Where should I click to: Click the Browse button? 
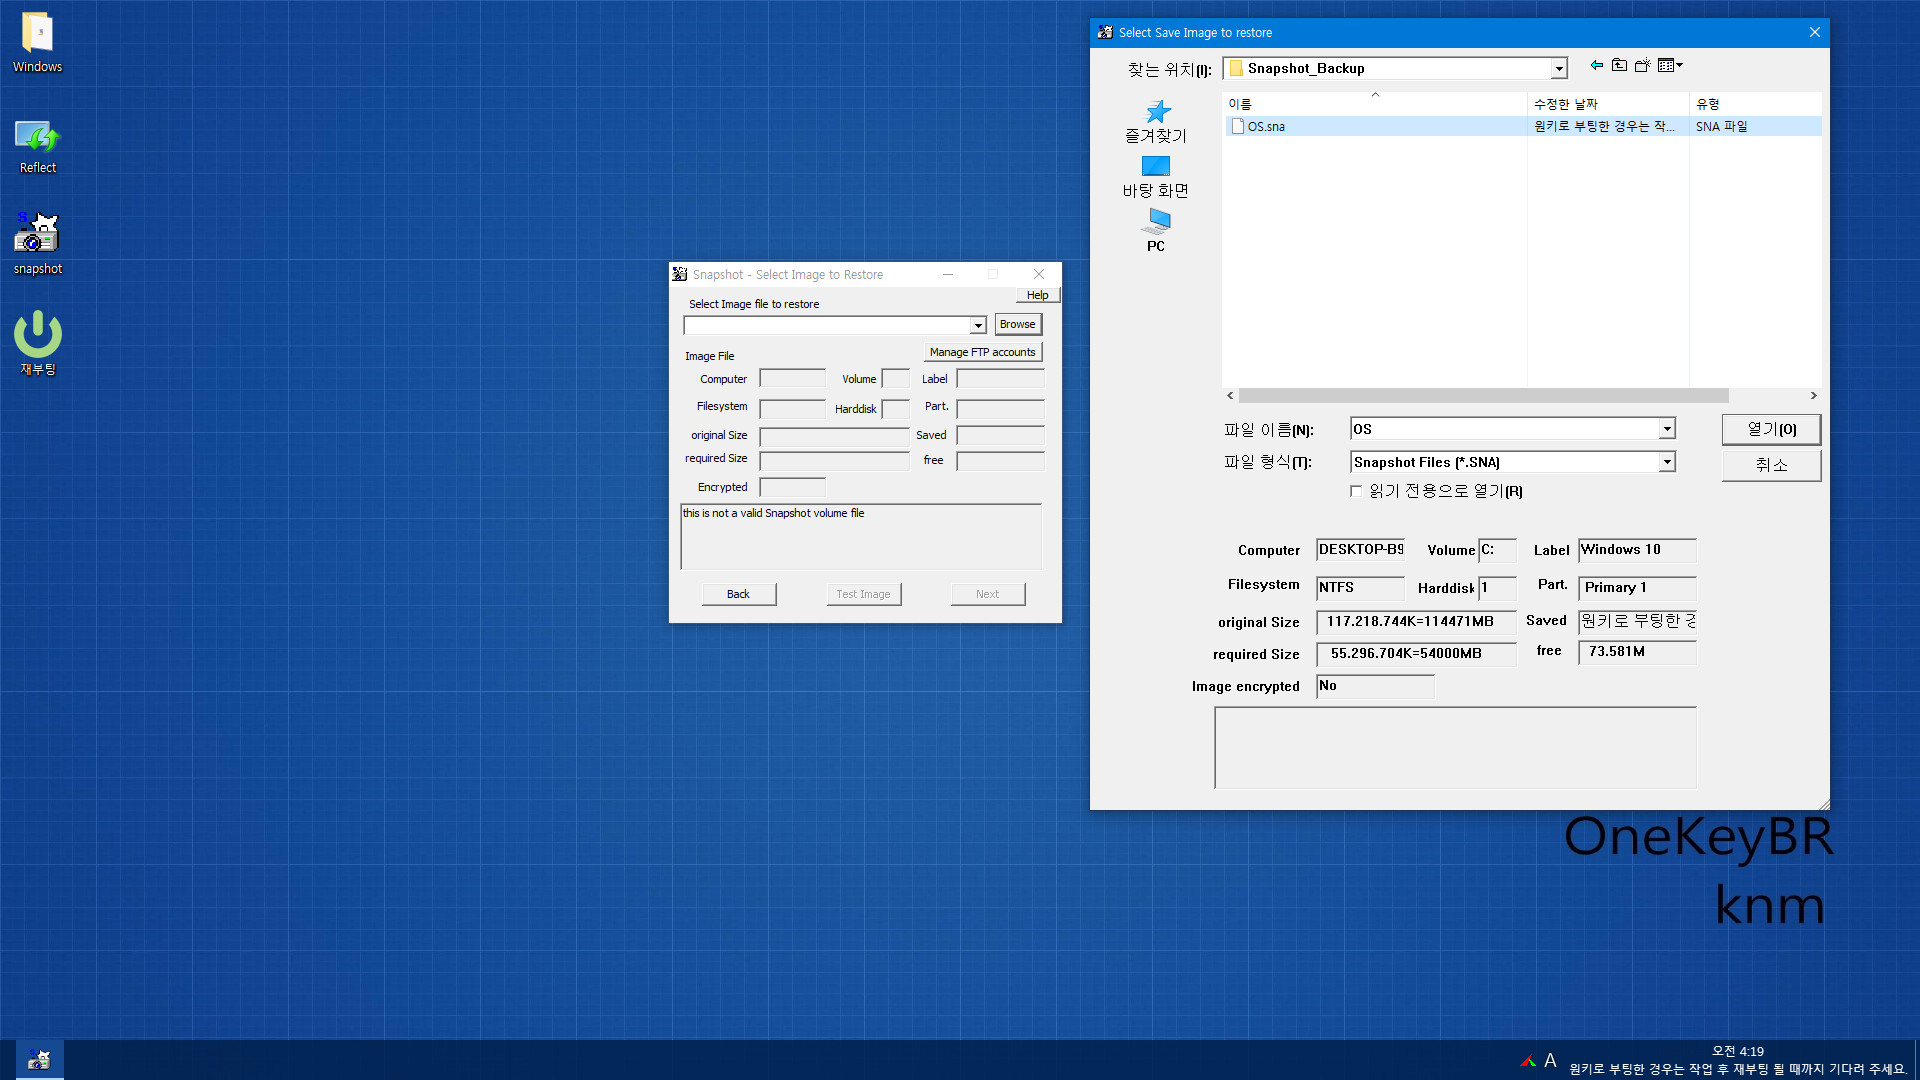click(x=1018, y=325)
